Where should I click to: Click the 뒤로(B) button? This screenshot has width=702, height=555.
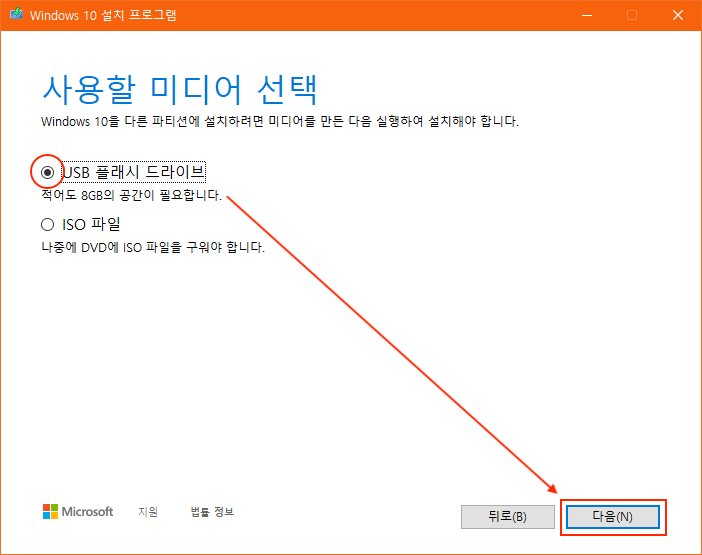pos(508,517)
